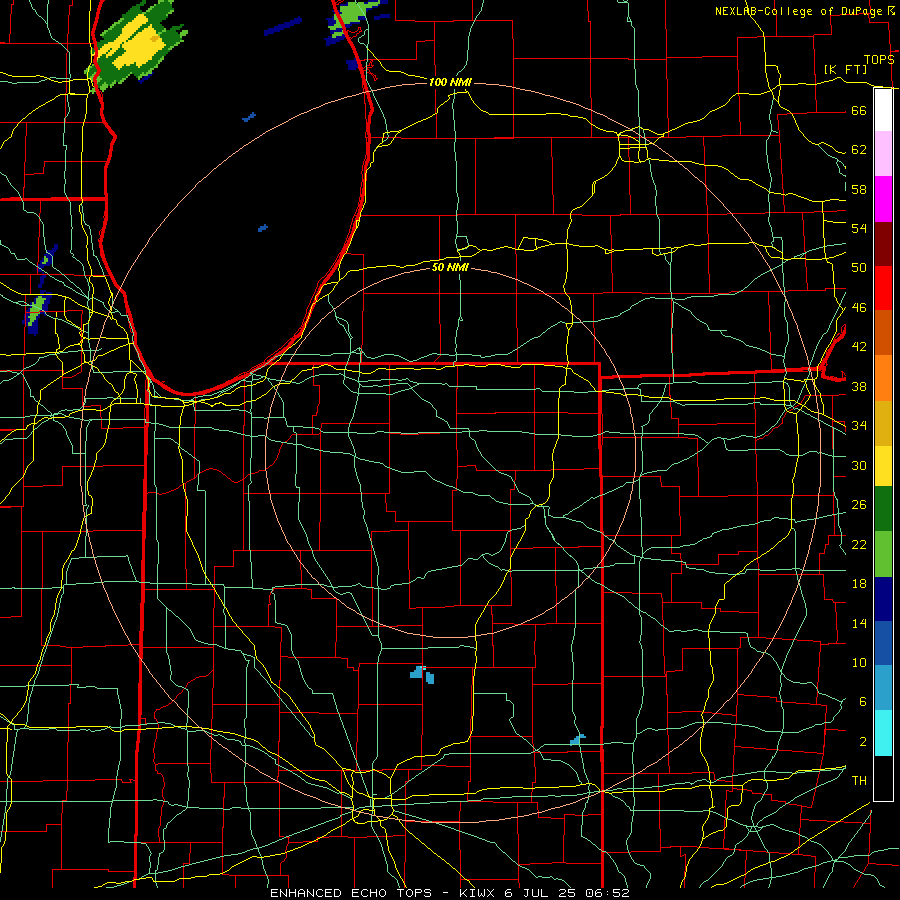Click the "TOPS" legend title
This screenshot has width=900, height=900.
click(879, 60)
